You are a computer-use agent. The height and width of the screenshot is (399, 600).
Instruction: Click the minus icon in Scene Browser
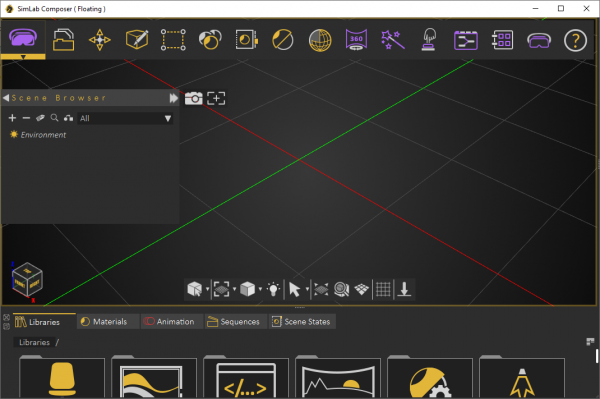pyautogui.click(x=26, y=118)
